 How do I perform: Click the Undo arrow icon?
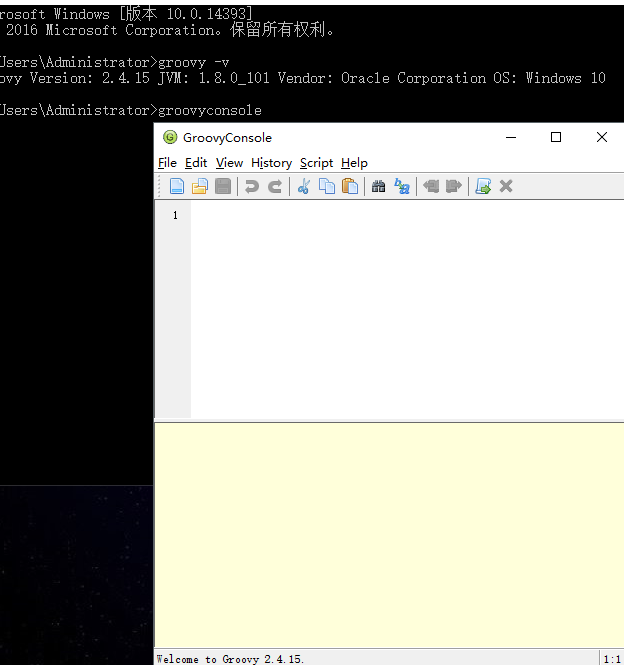click(252, 186)
